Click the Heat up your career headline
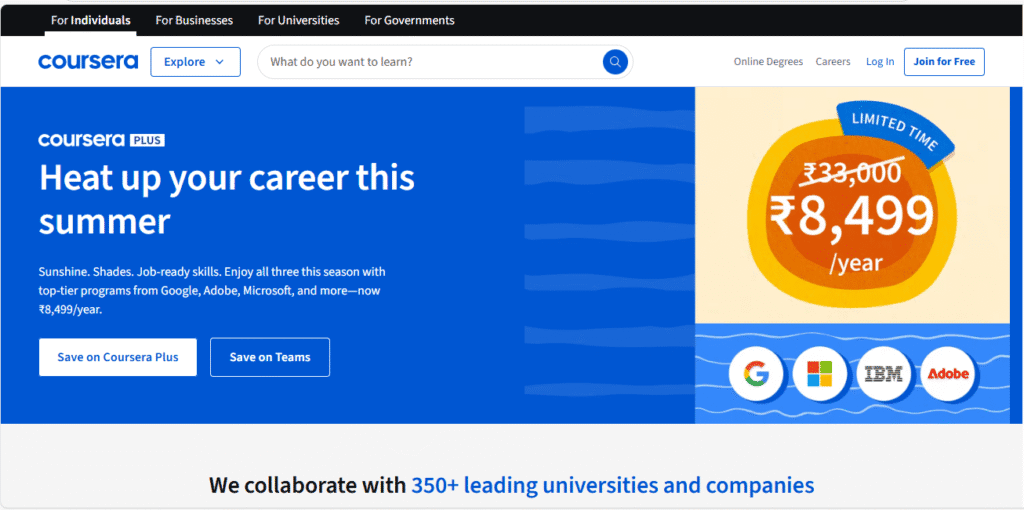This screenshot has height=510, width=1024. point(227,199)
